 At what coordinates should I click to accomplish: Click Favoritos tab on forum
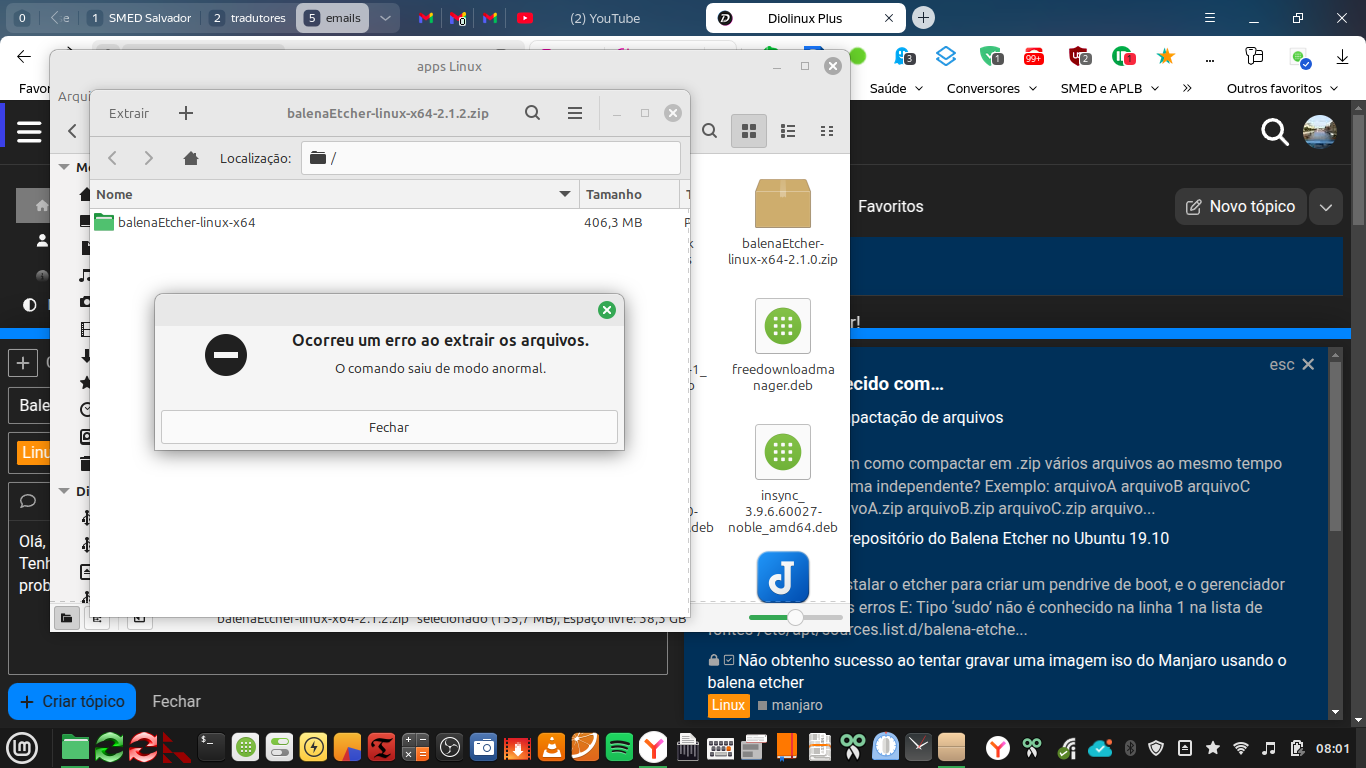[890, 207]
